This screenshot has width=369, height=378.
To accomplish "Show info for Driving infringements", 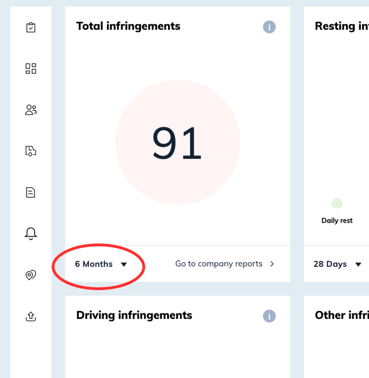I will point(269,316).
